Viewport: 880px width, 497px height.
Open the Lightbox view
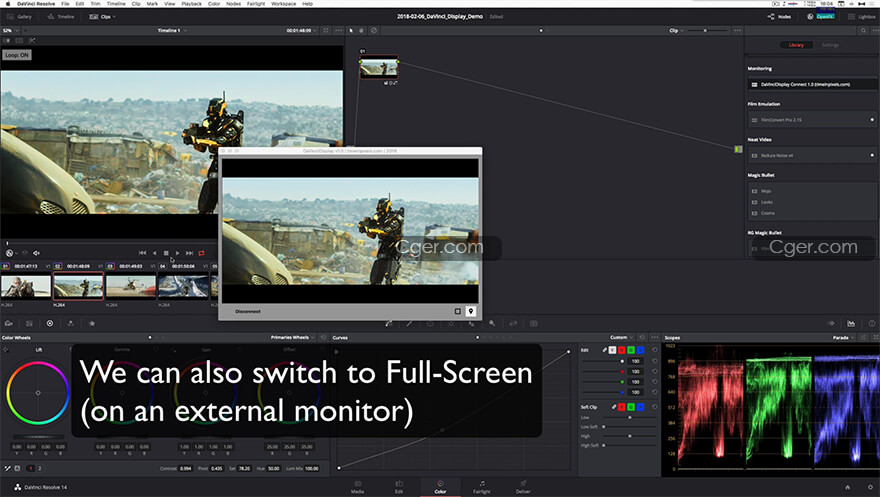point(861,17)
